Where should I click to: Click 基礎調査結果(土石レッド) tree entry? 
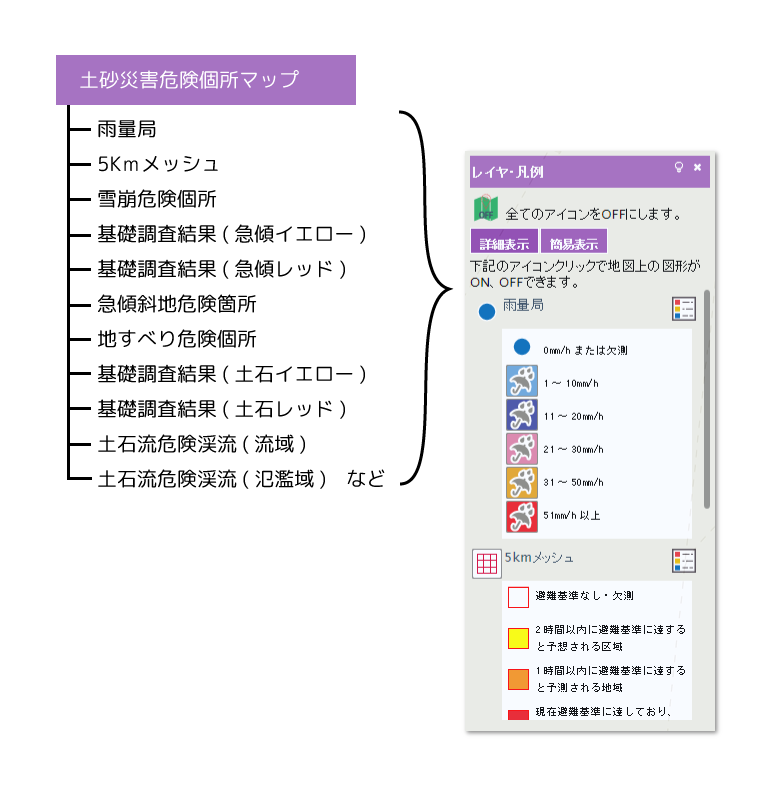point(222,409)
